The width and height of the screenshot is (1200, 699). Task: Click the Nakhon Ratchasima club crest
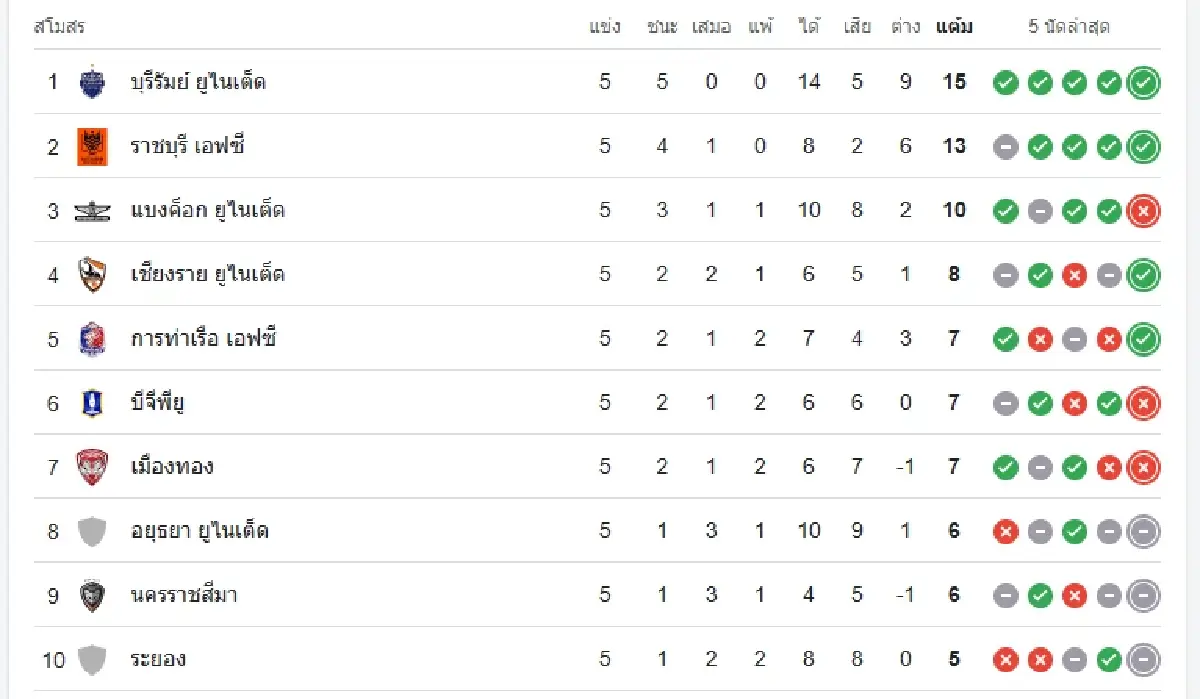(92, 595)
